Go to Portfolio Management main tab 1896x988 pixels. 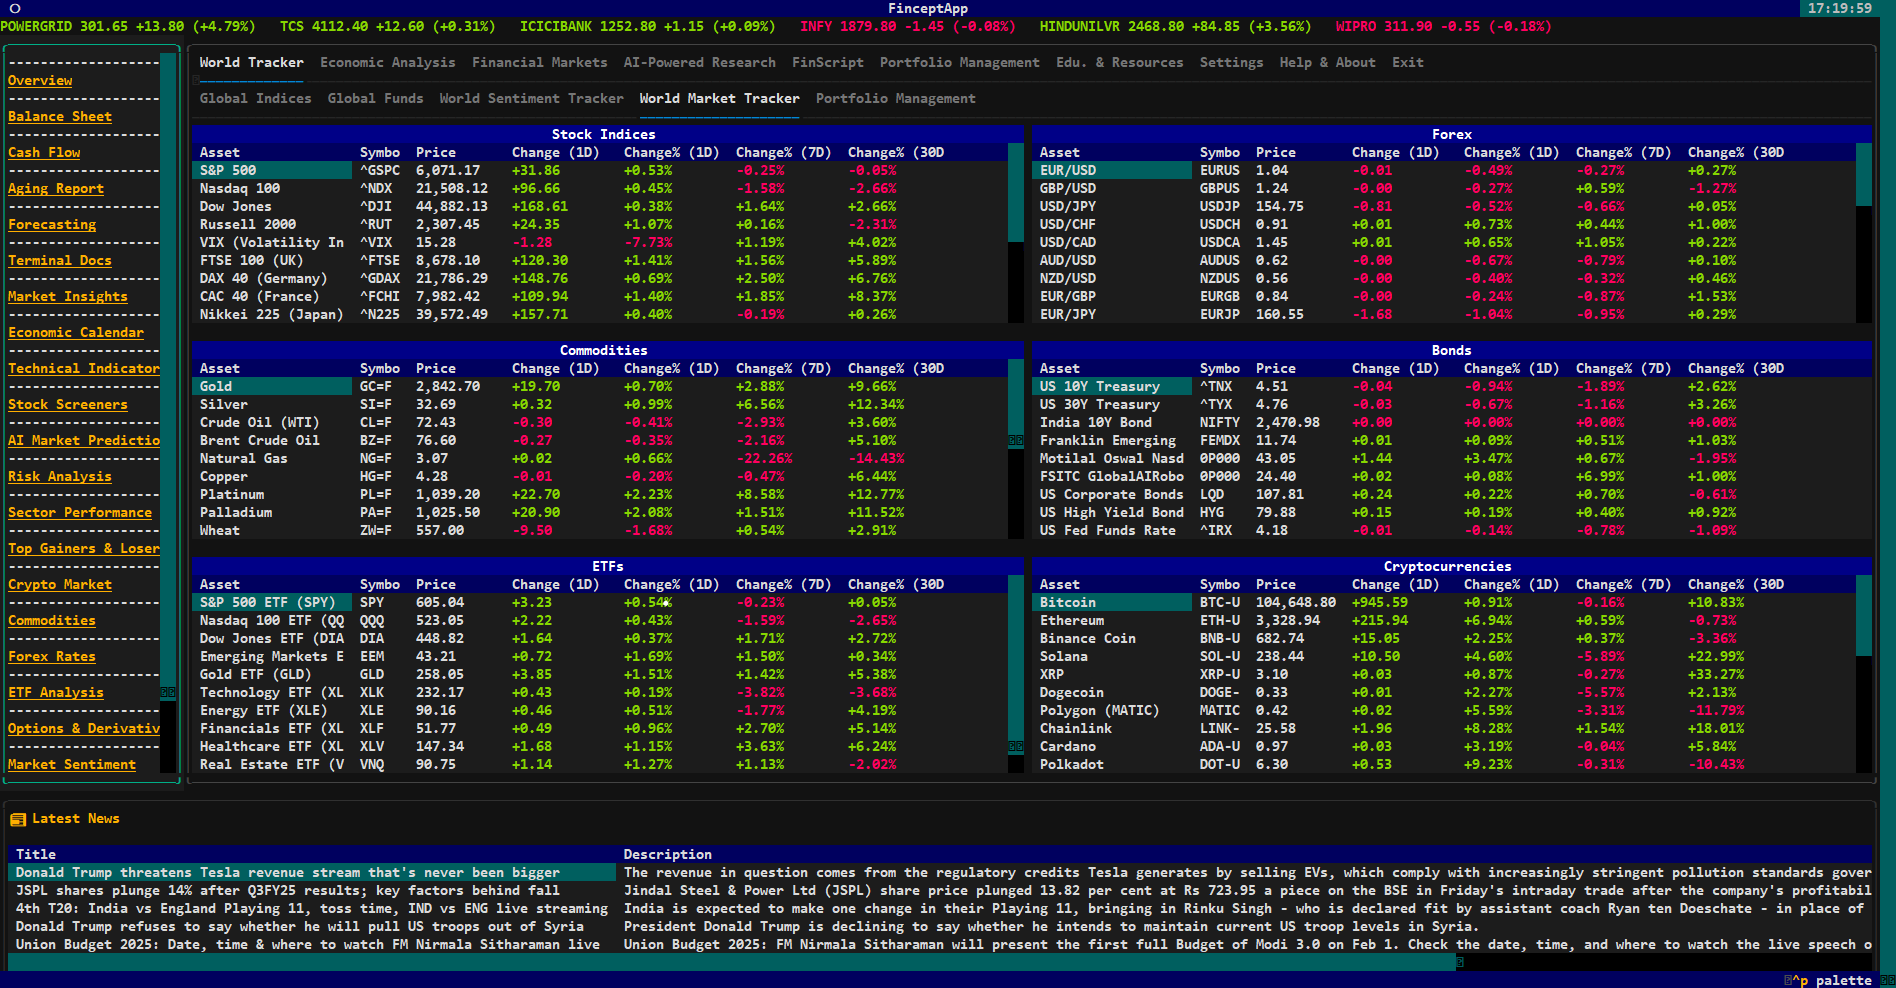click(960, 62)
